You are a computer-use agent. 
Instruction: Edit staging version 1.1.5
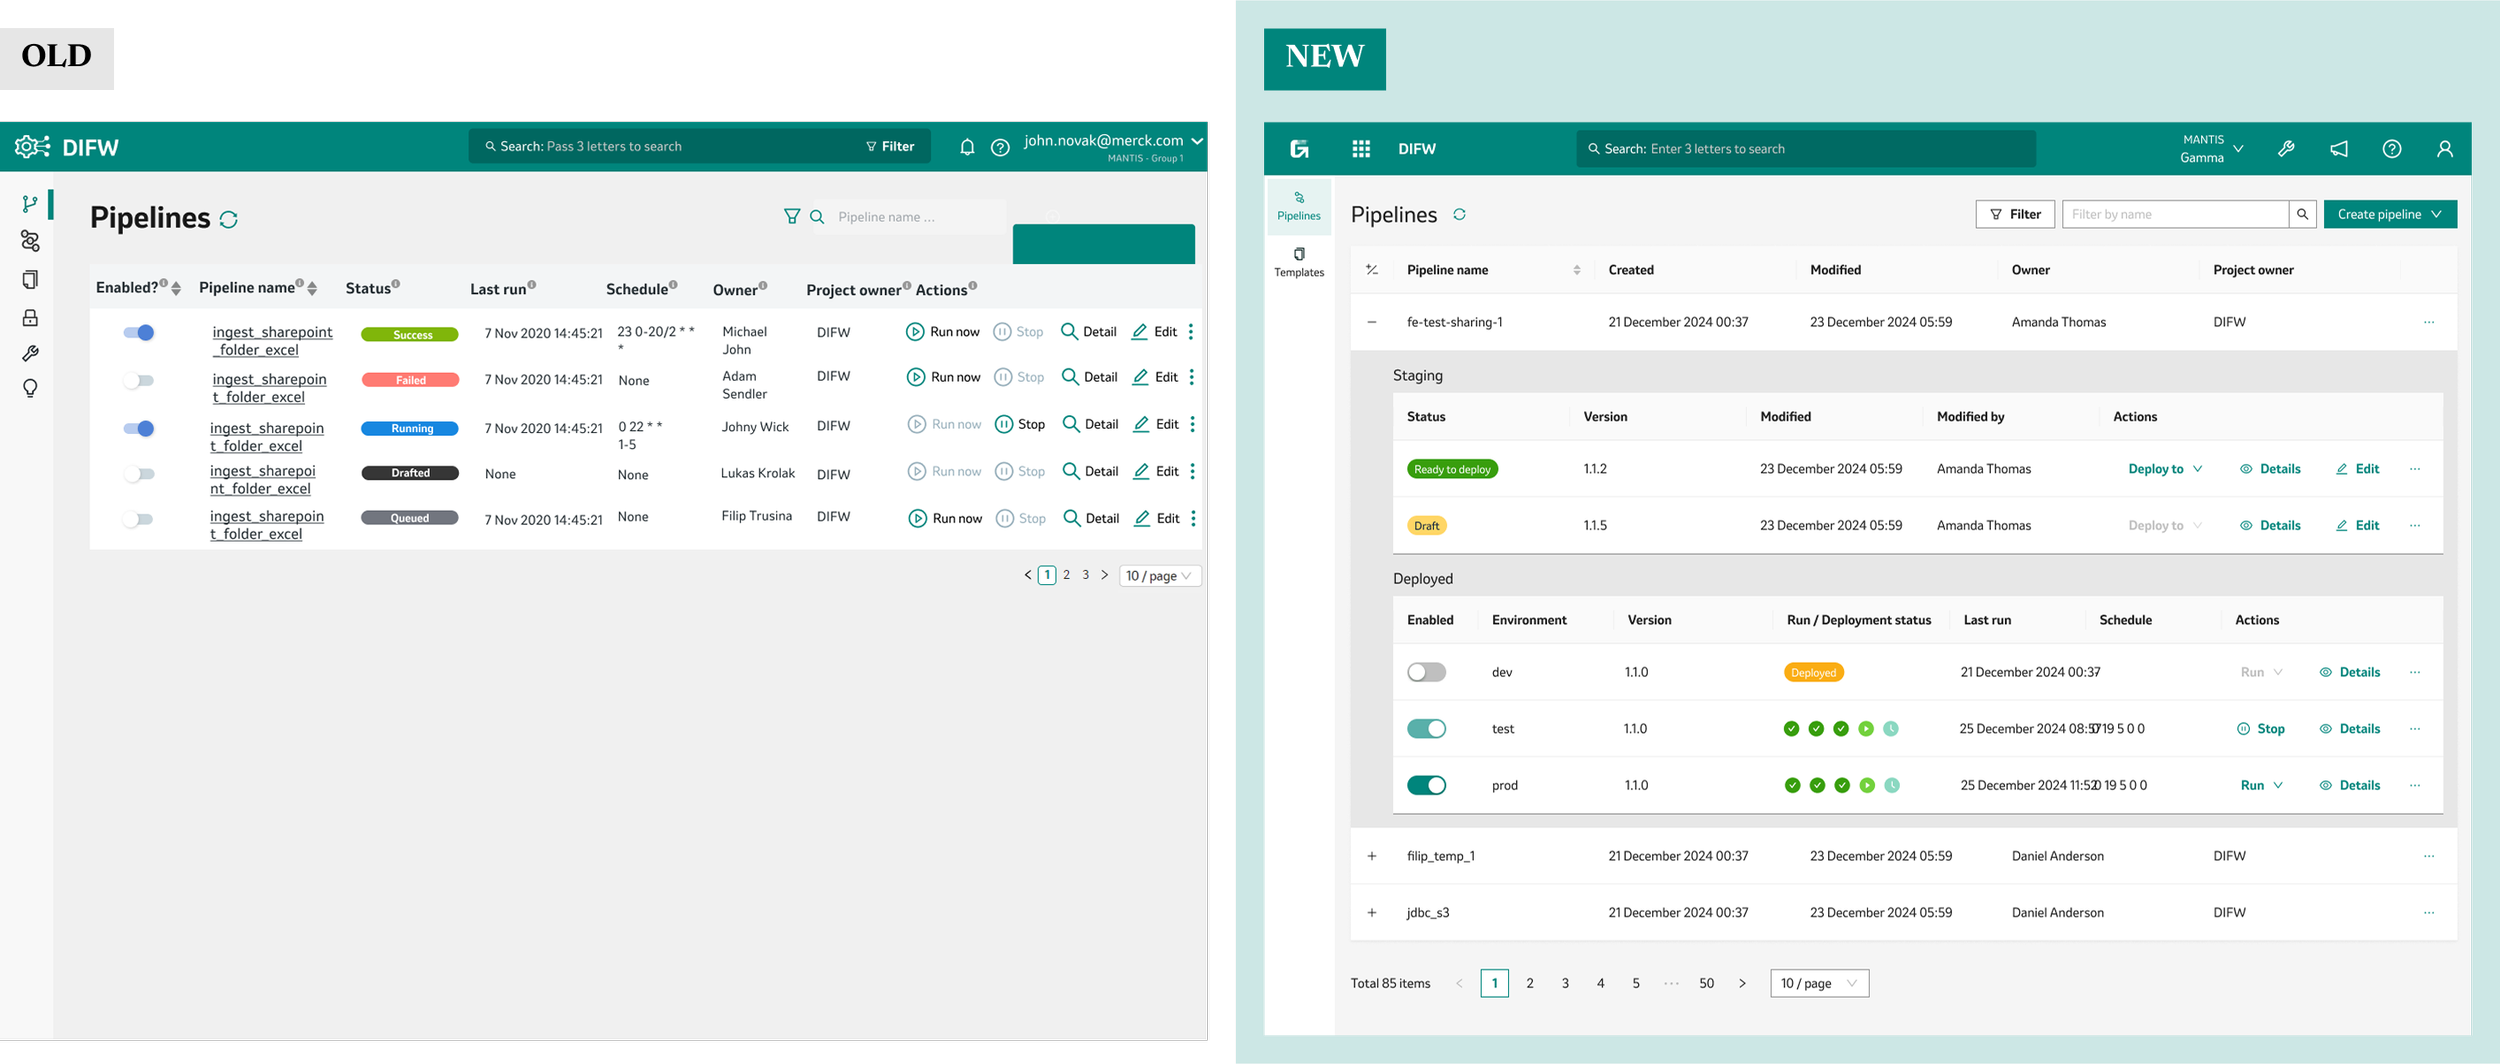[x=2357, y=525]
